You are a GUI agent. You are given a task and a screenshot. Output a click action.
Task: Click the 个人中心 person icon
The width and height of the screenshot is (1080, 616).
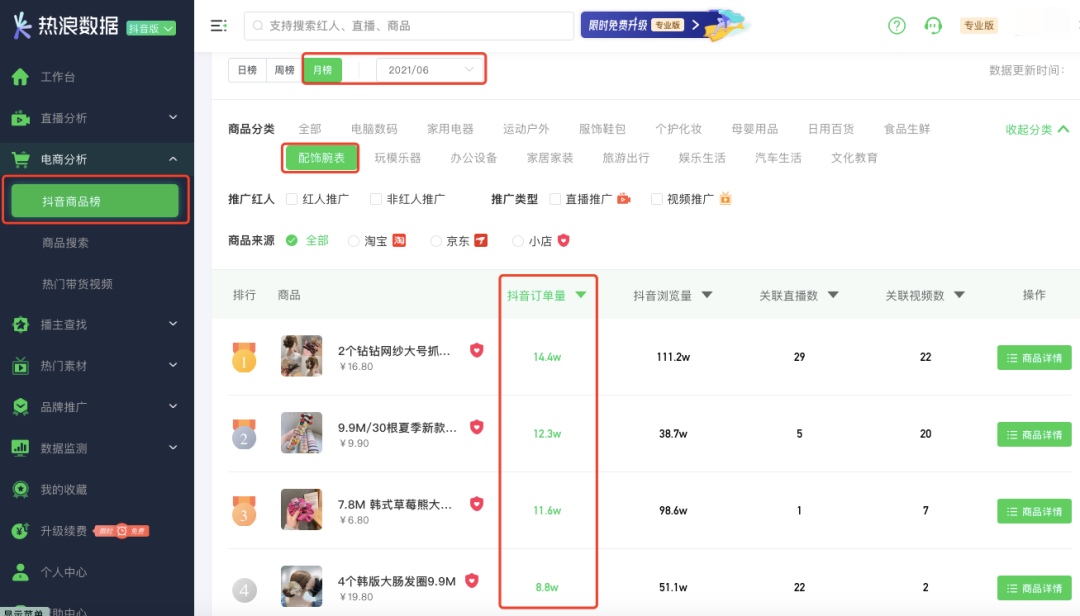(x=21, y=572)
